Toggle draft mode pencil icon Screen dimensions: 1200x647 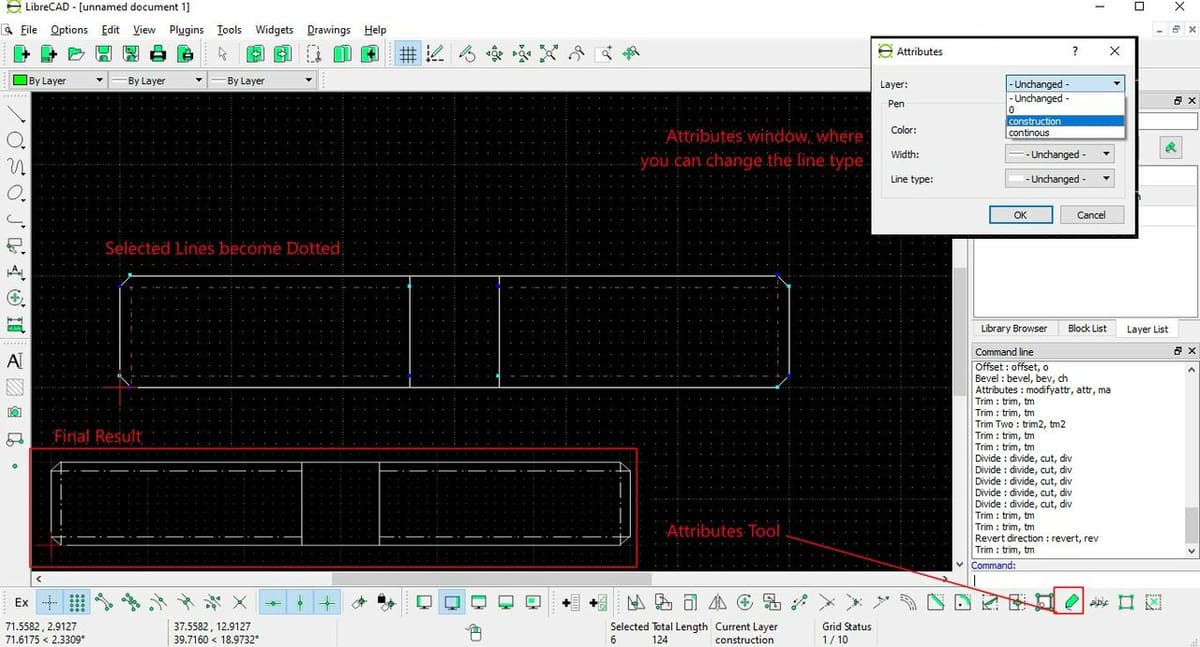(x=435, y=55)
